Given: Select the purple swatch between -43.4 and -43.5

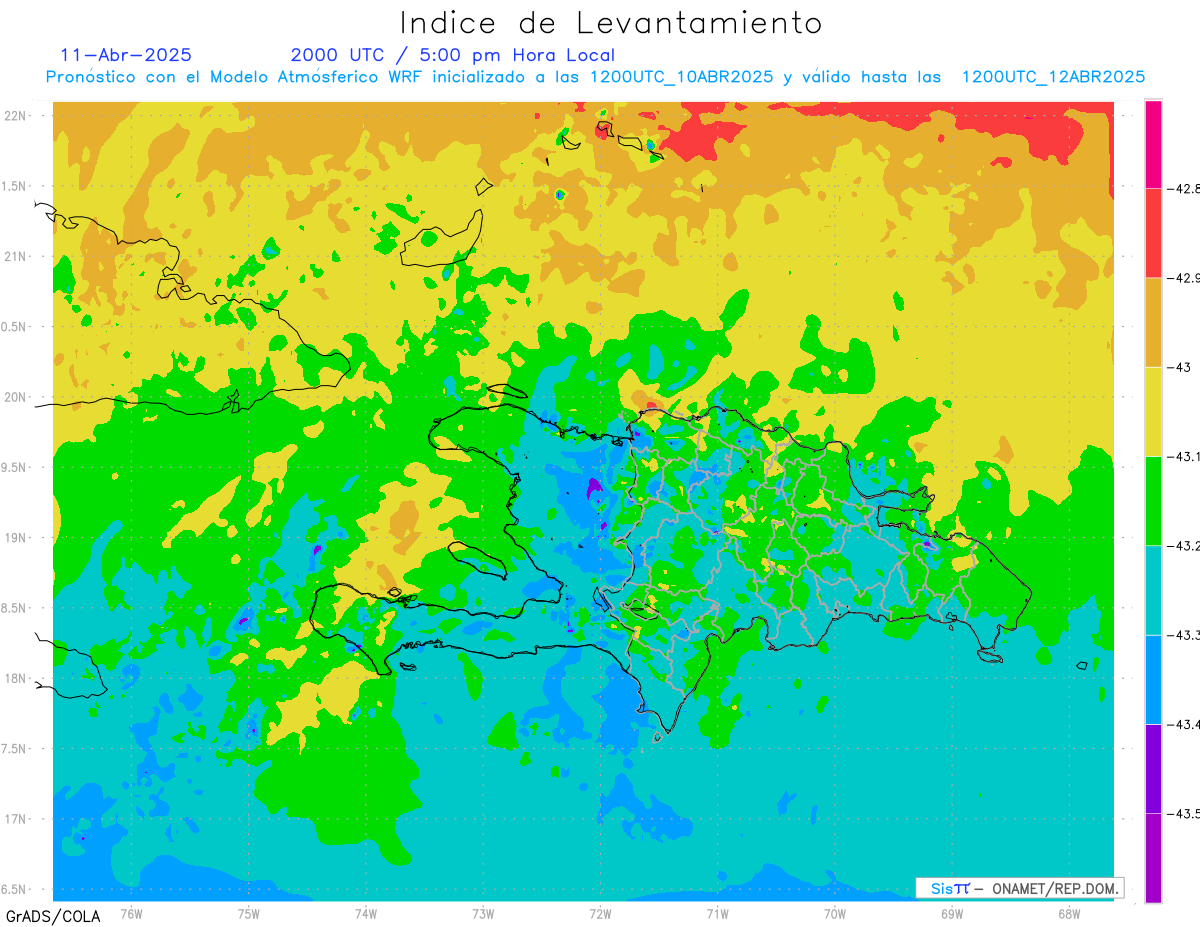Looking at the screenshot, I should pyautogui.click(x=1153, y=768).
